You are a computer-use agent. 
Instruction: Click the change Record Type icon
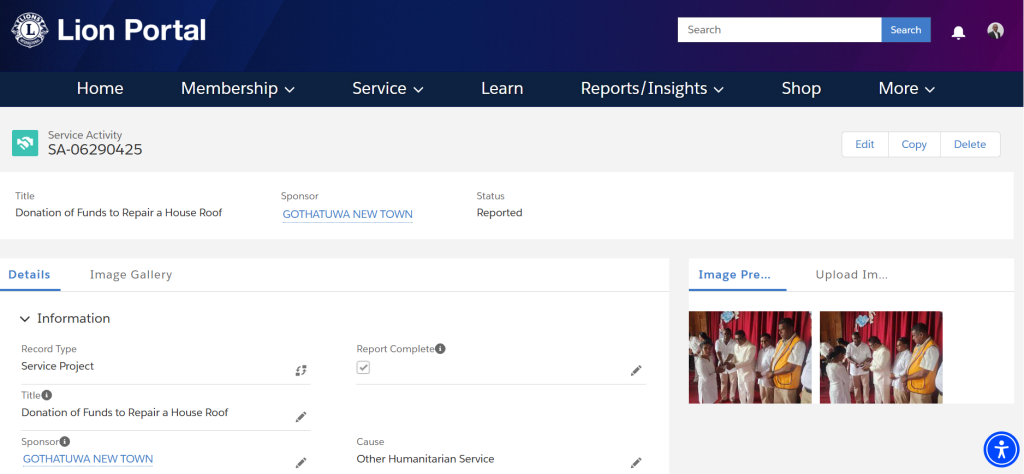[300, 370]
